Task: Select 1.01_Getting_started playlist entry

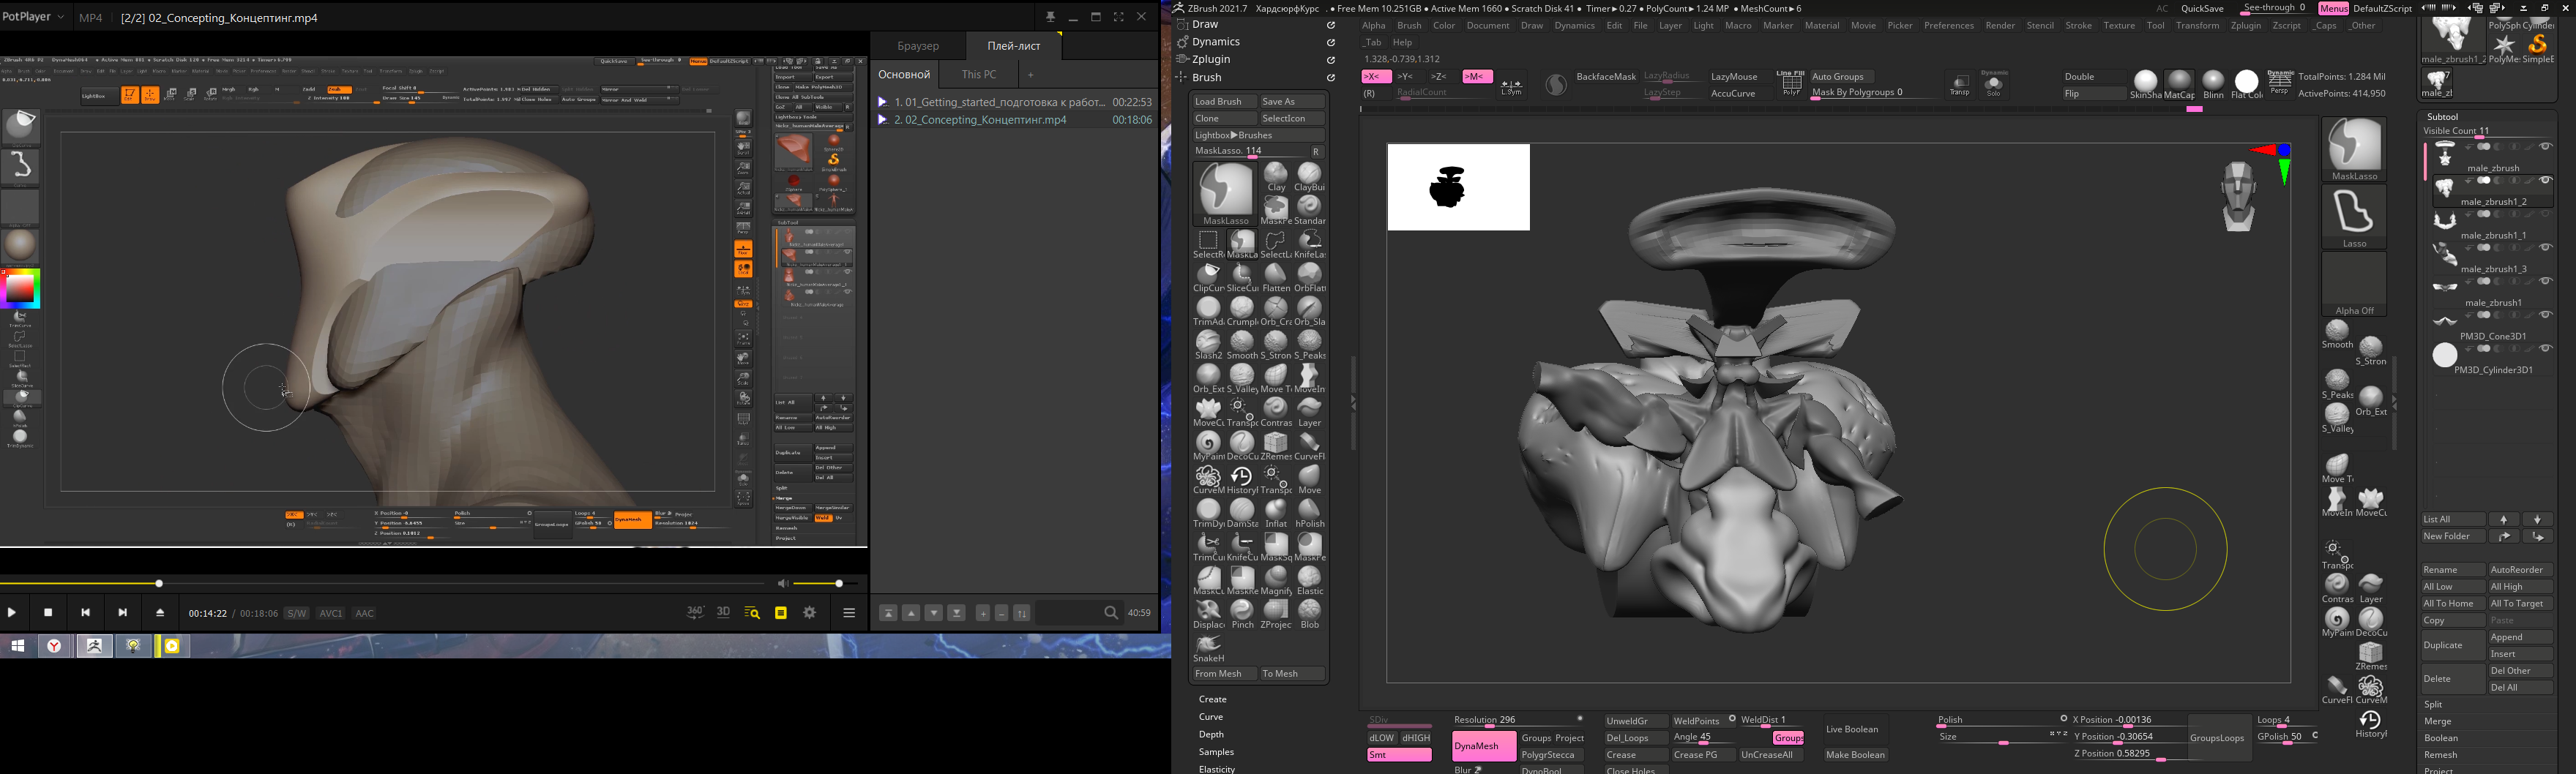Action: tap(1014, 102)
